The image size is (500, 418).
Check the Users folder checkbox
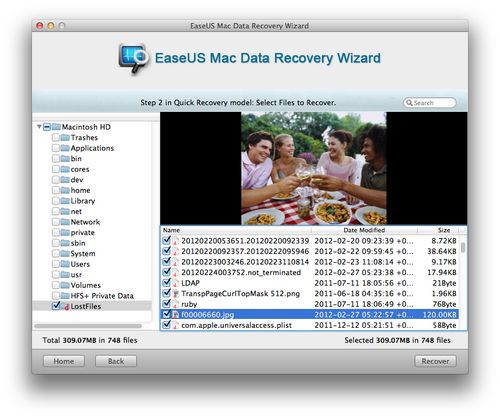click(x=56, y=264)
